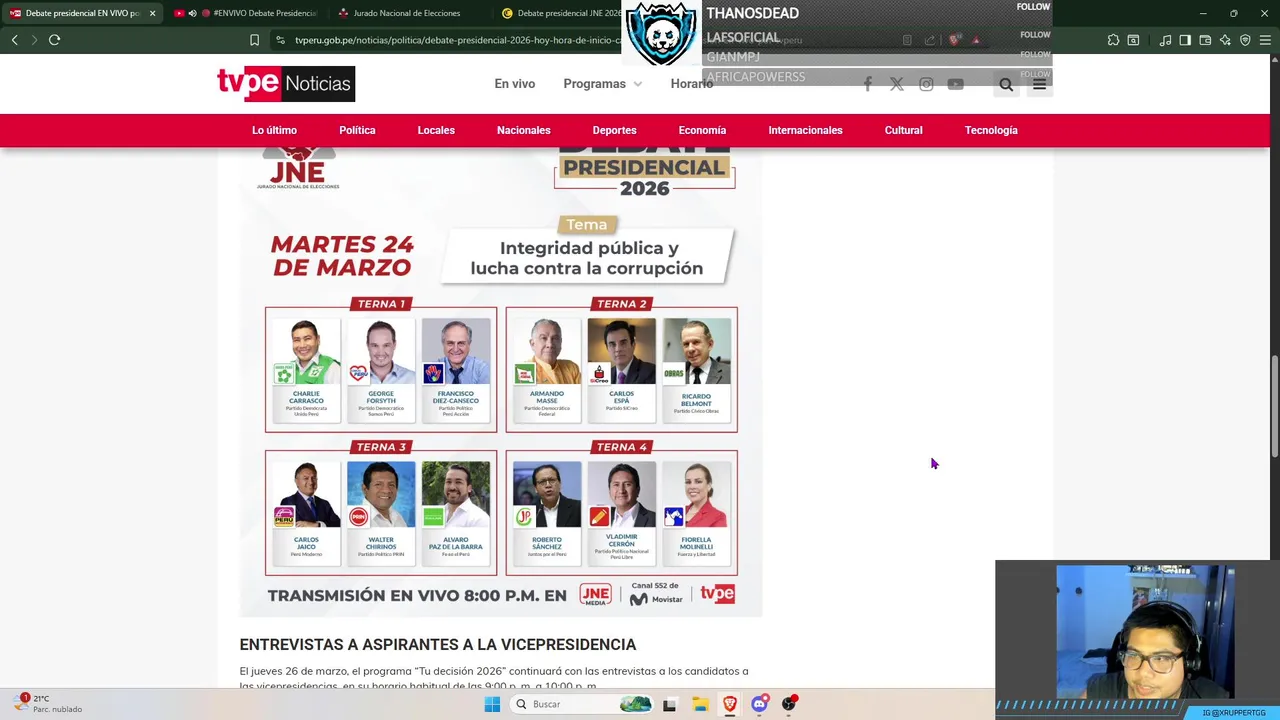This screenshot has width=1280, height=720.
Task: Open the Deportes news section
Action: pos(614,130)
